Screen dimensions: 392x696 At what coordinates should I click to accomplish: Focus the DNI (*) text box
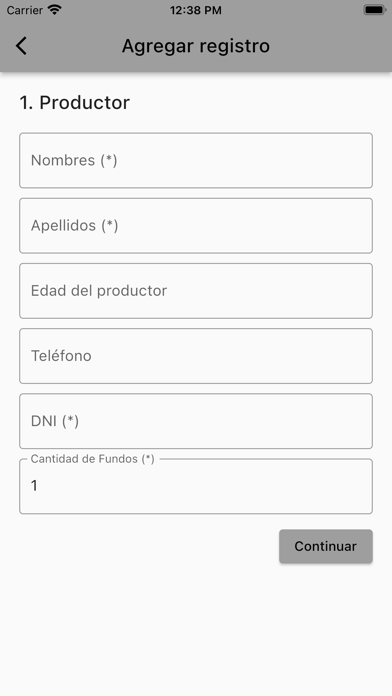pos(196,421)
